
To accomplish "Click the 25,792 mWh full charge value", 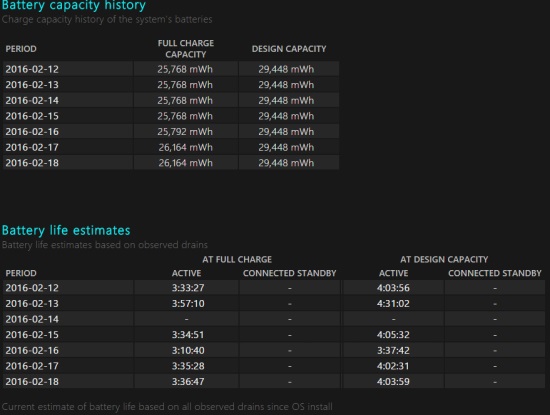I will [185, 132].
